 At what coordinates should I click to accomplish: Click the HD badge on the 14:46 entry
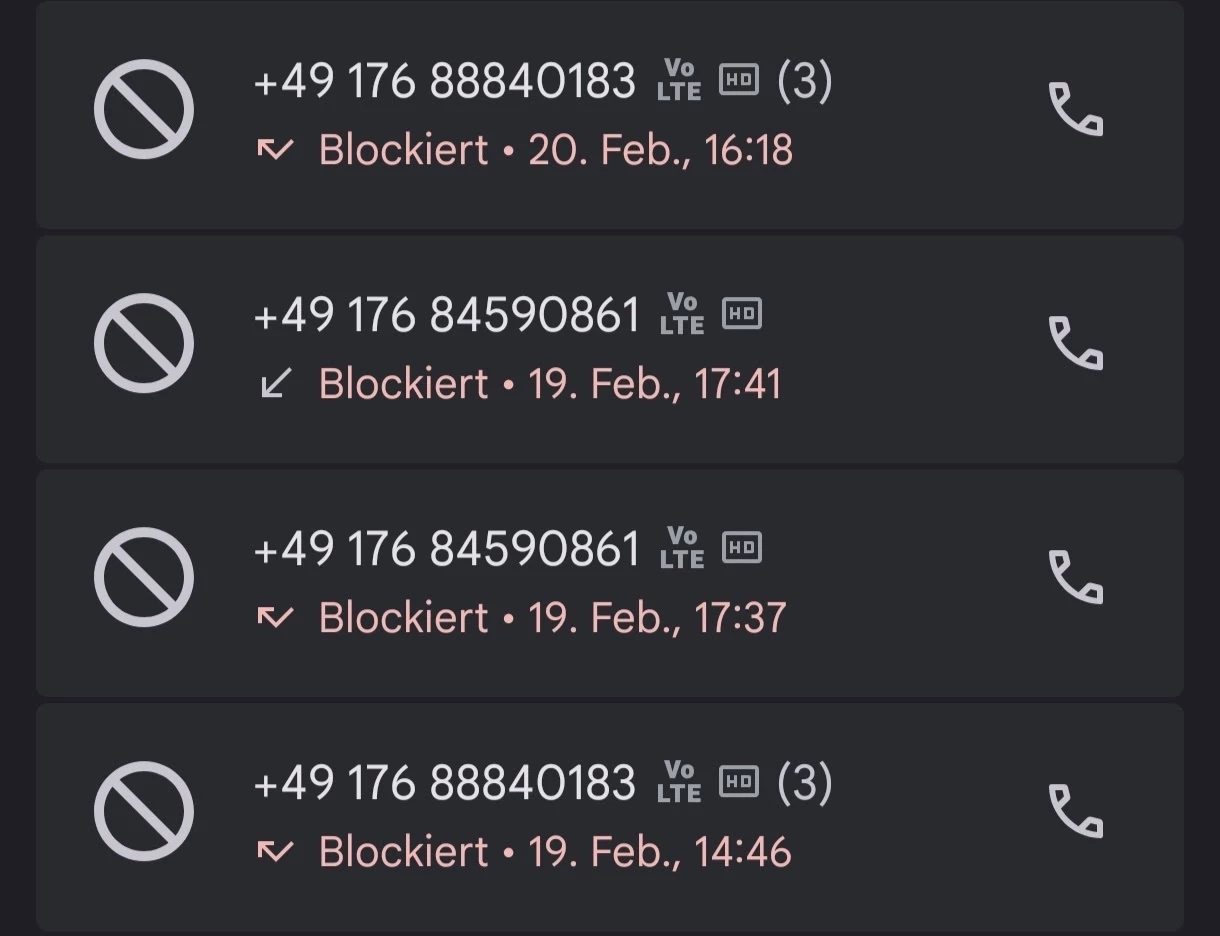click(x=739, y=782)
